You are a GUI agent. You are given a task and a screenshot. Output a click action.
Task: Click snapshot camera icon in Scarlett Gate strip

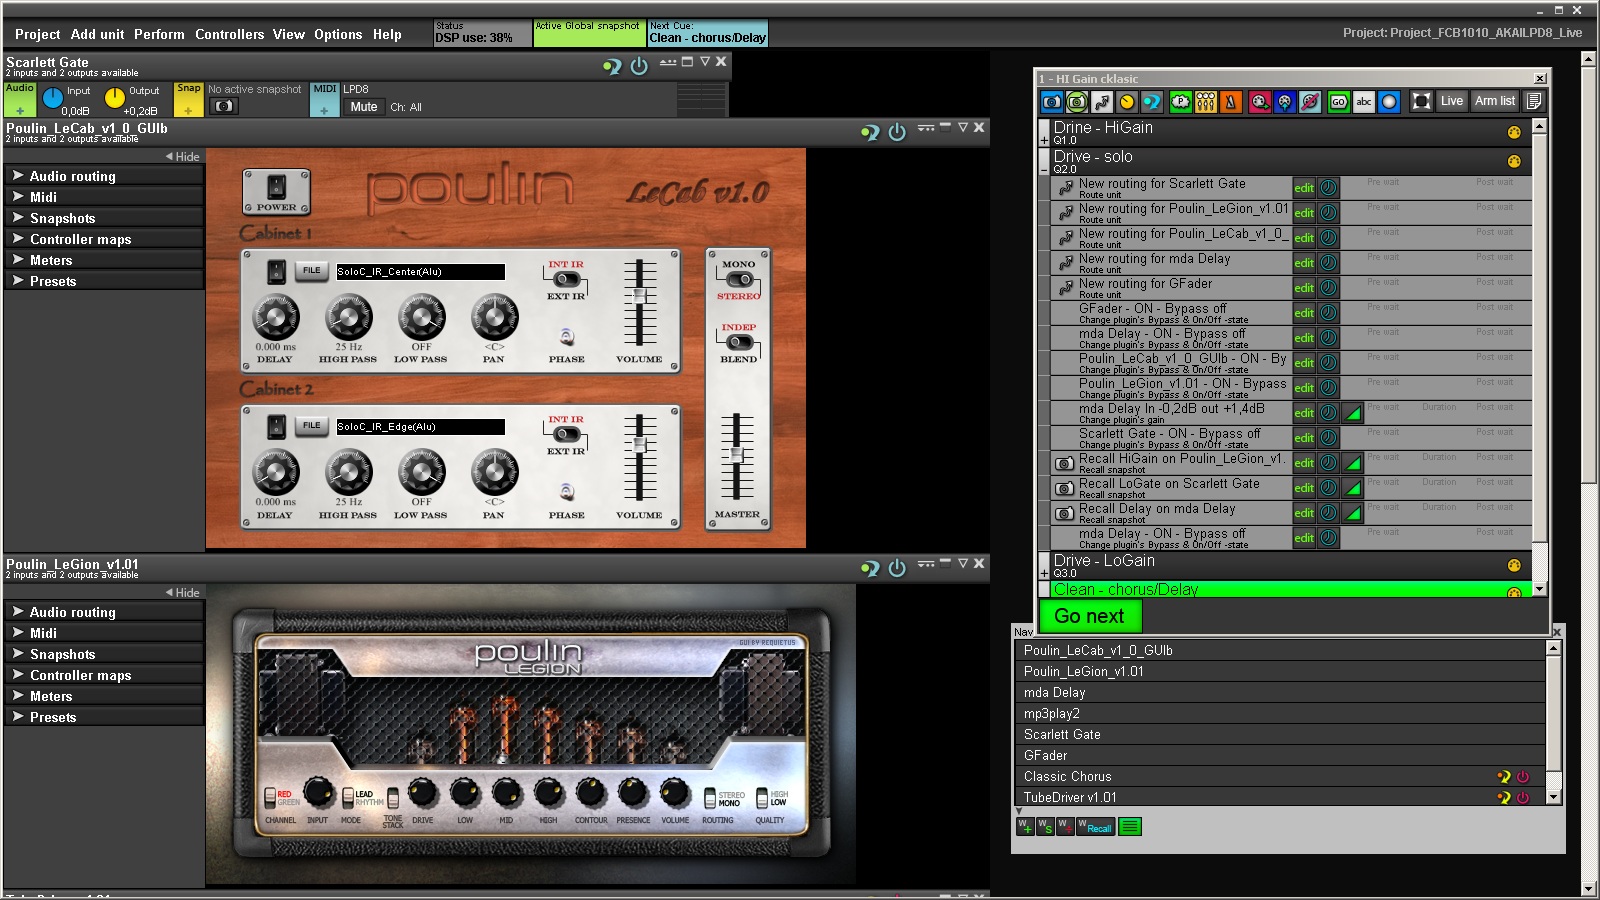[224, 106]
